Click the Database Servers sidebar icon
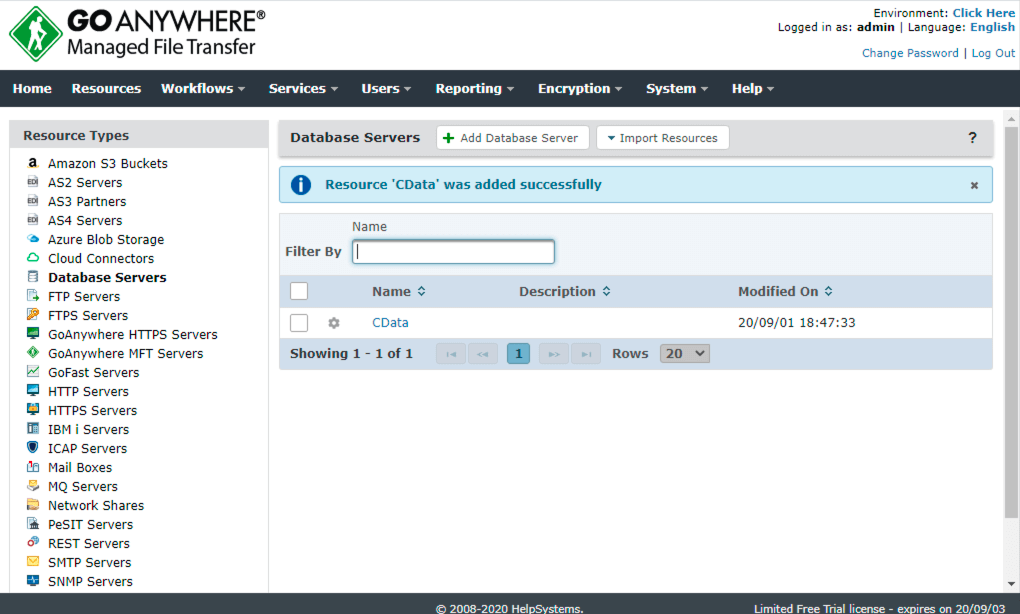This screenshot has width=1020, height=614. point(33,276)
